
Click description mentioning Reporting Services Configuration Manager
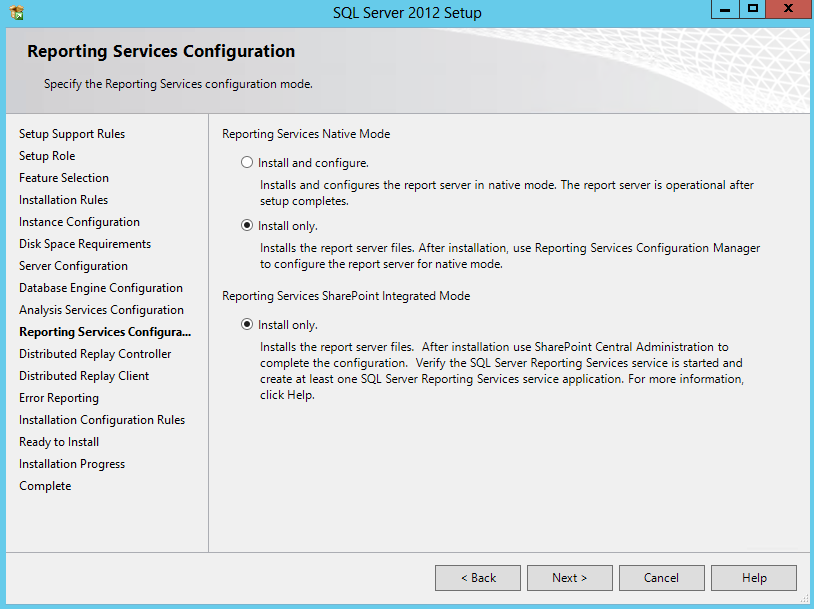click(510, 256)
